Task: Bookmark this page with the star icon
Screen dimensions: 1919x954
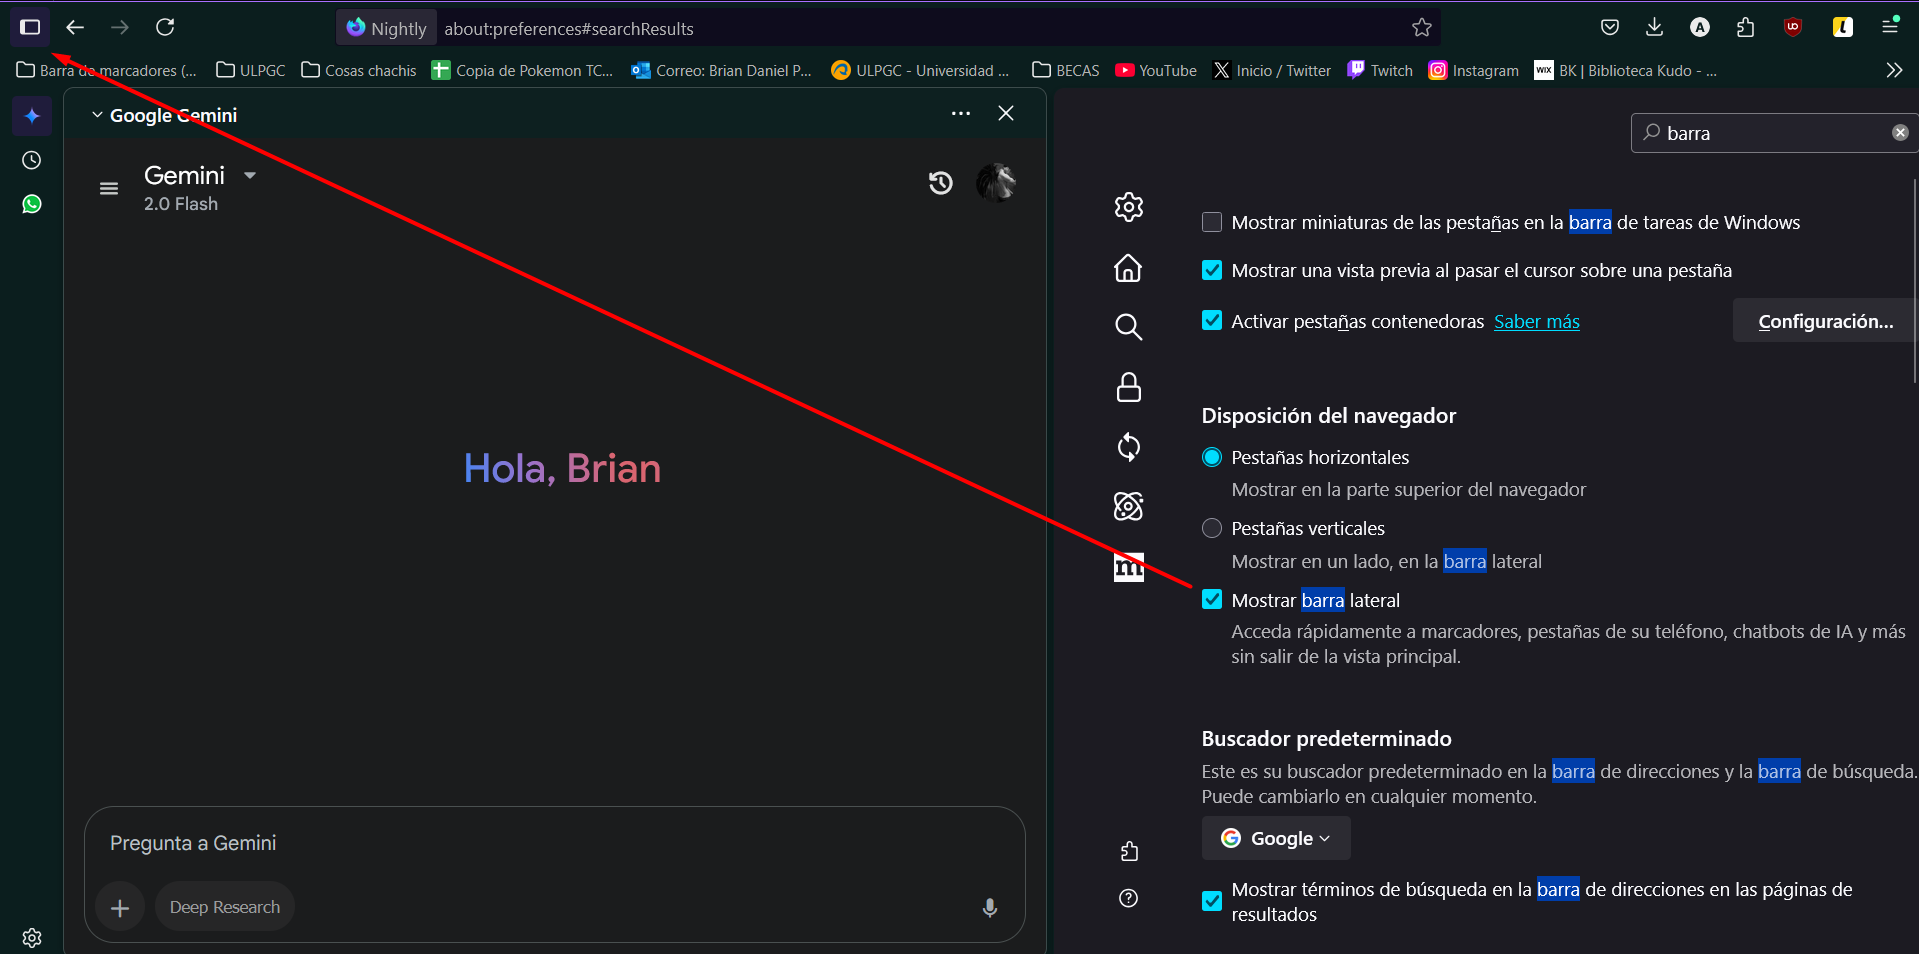Action: [1421, 28]
